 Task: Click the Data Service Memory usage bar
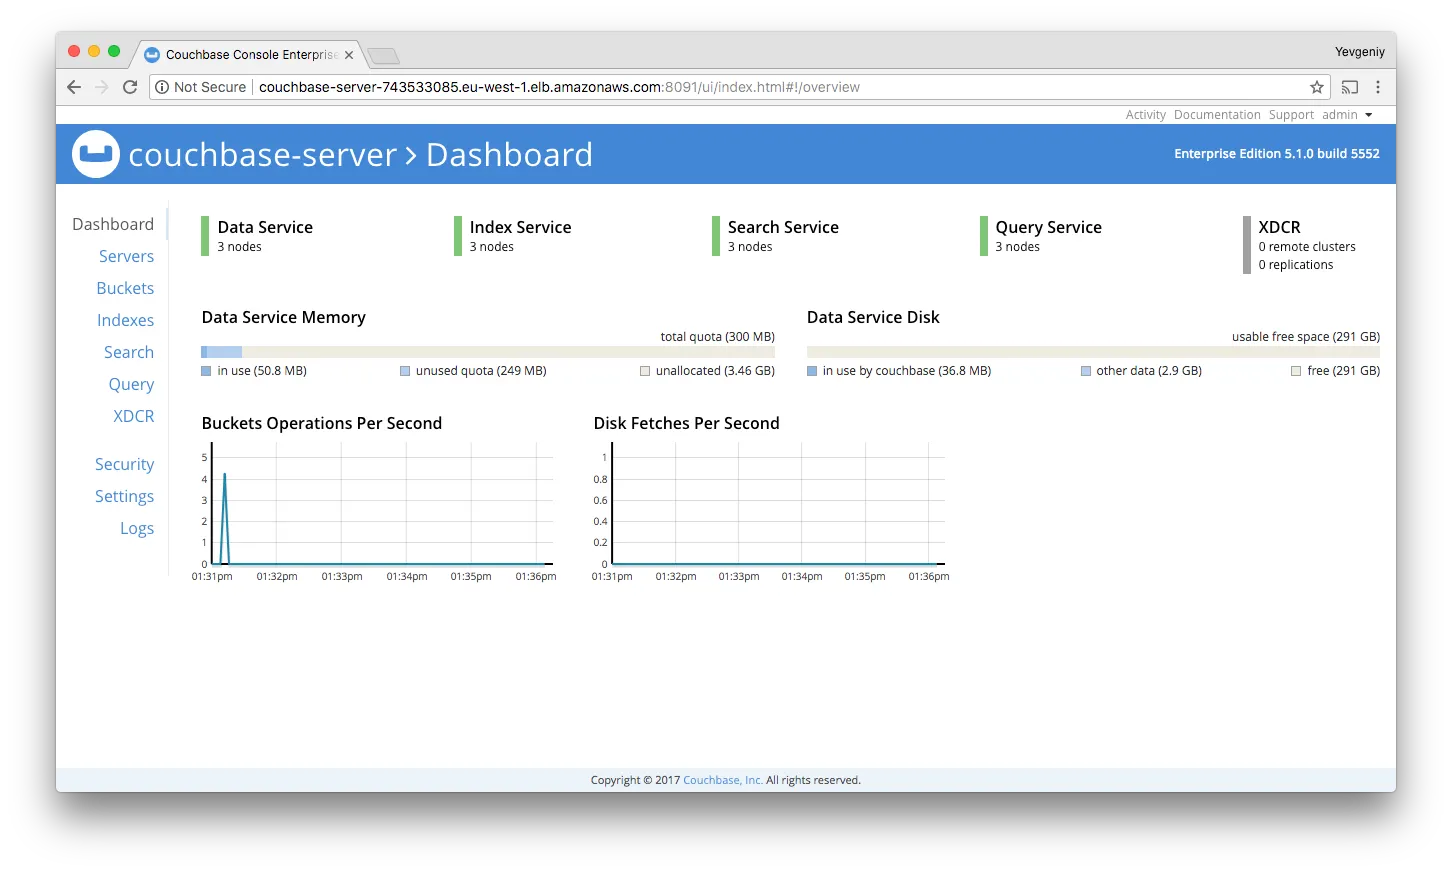point(488,352)
